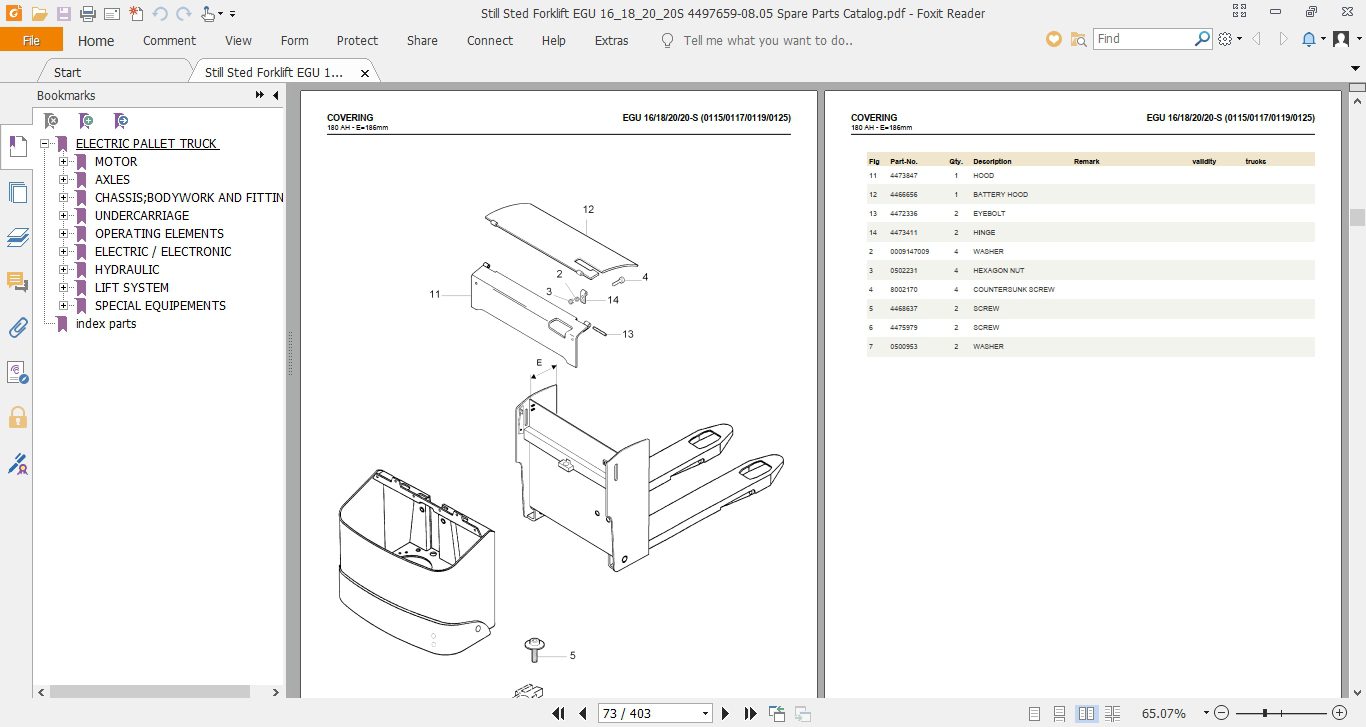Select the Hand tool icon
Viewport: 1366px width, 727px height.
[208, 14]
